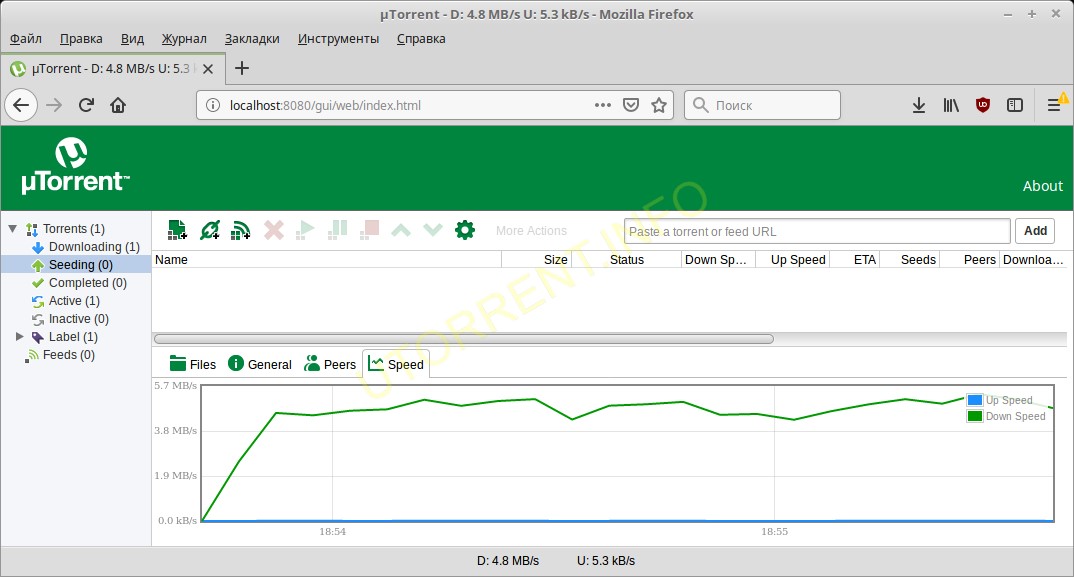Viewport: 1074px width, 577px height.
Task: Select Active (1) in the sidebar
Action: click(x=74, y=301)
